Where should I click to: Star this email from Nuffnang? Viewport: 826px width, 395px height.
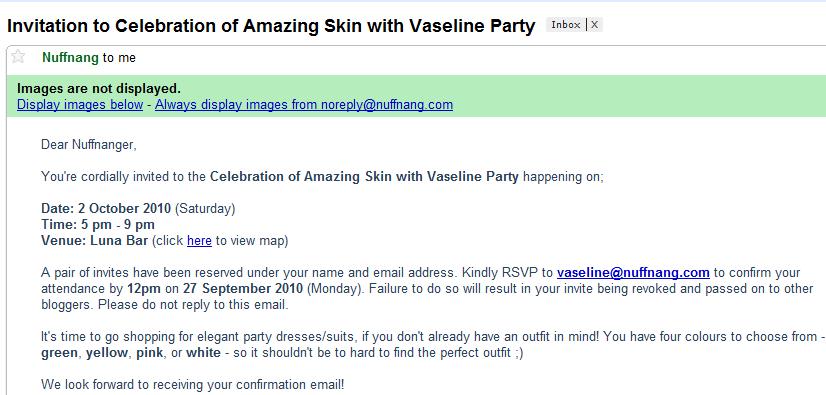point(18,57)
